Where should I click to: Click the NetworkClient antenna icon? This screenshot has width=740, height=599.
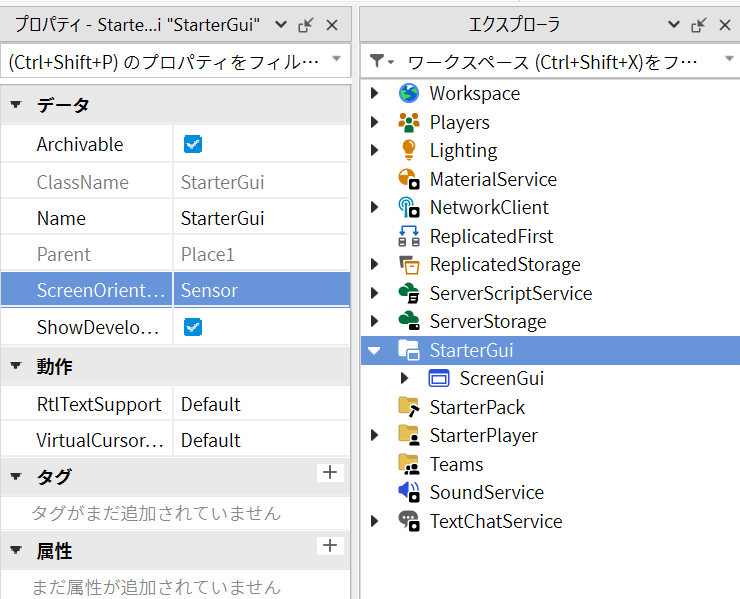[409, 208]
